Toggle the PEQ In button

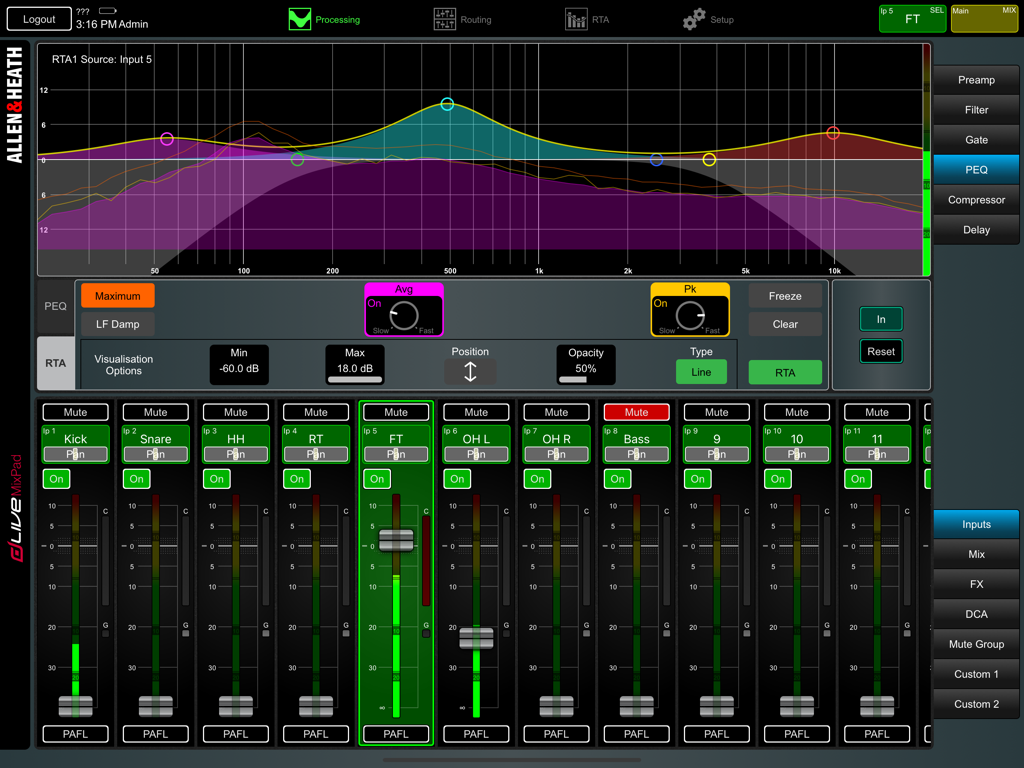(881, 318)
